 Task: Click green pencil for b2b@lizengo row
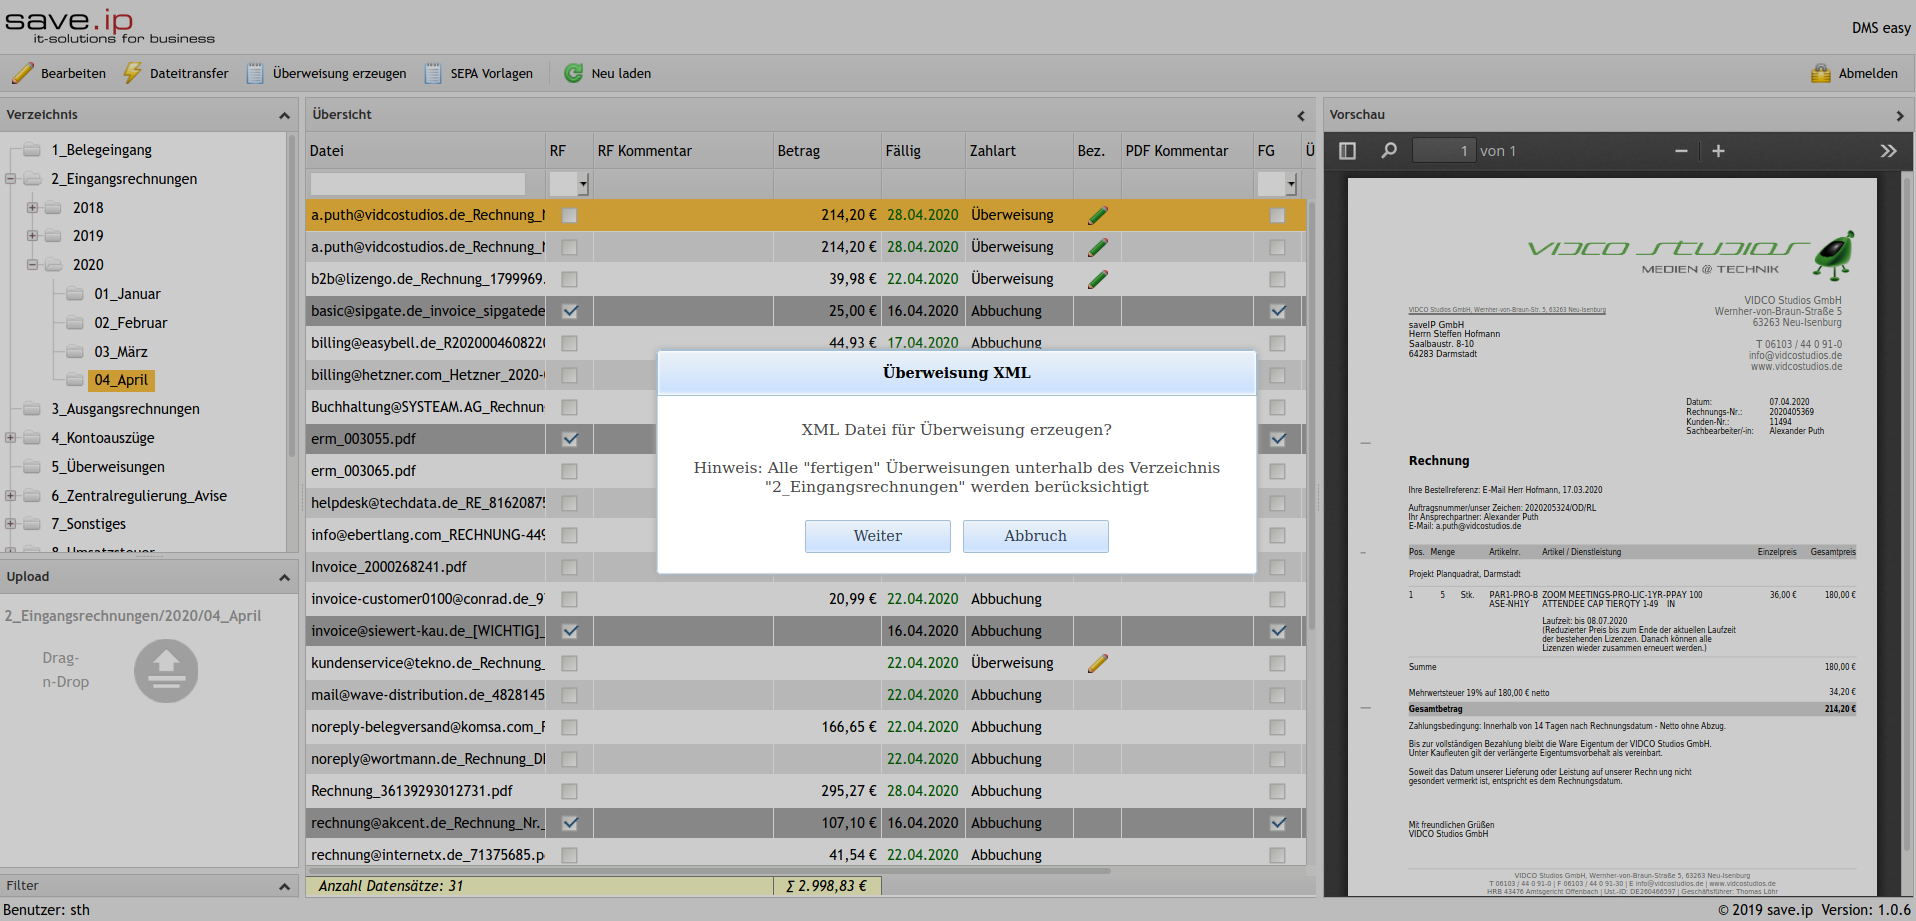pos(1097,279)
